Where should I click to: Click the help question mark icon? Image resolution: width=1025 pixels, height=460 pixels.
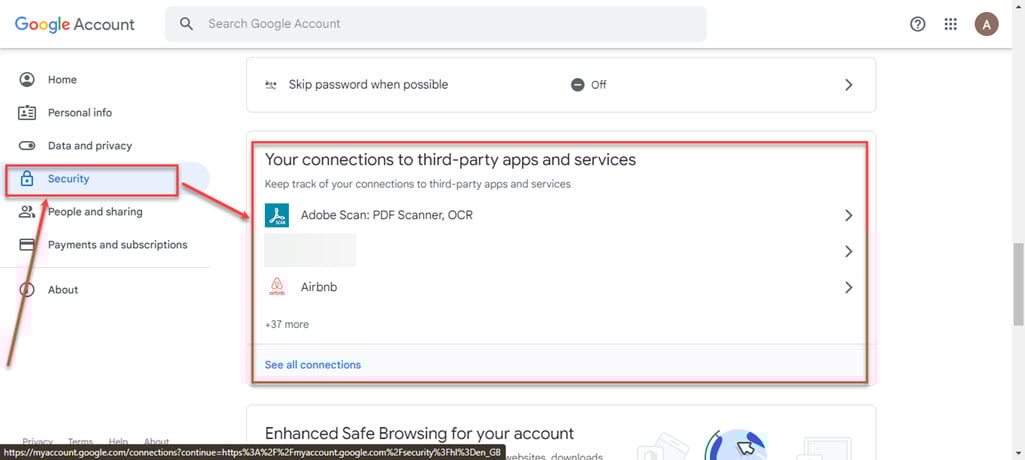918,24
